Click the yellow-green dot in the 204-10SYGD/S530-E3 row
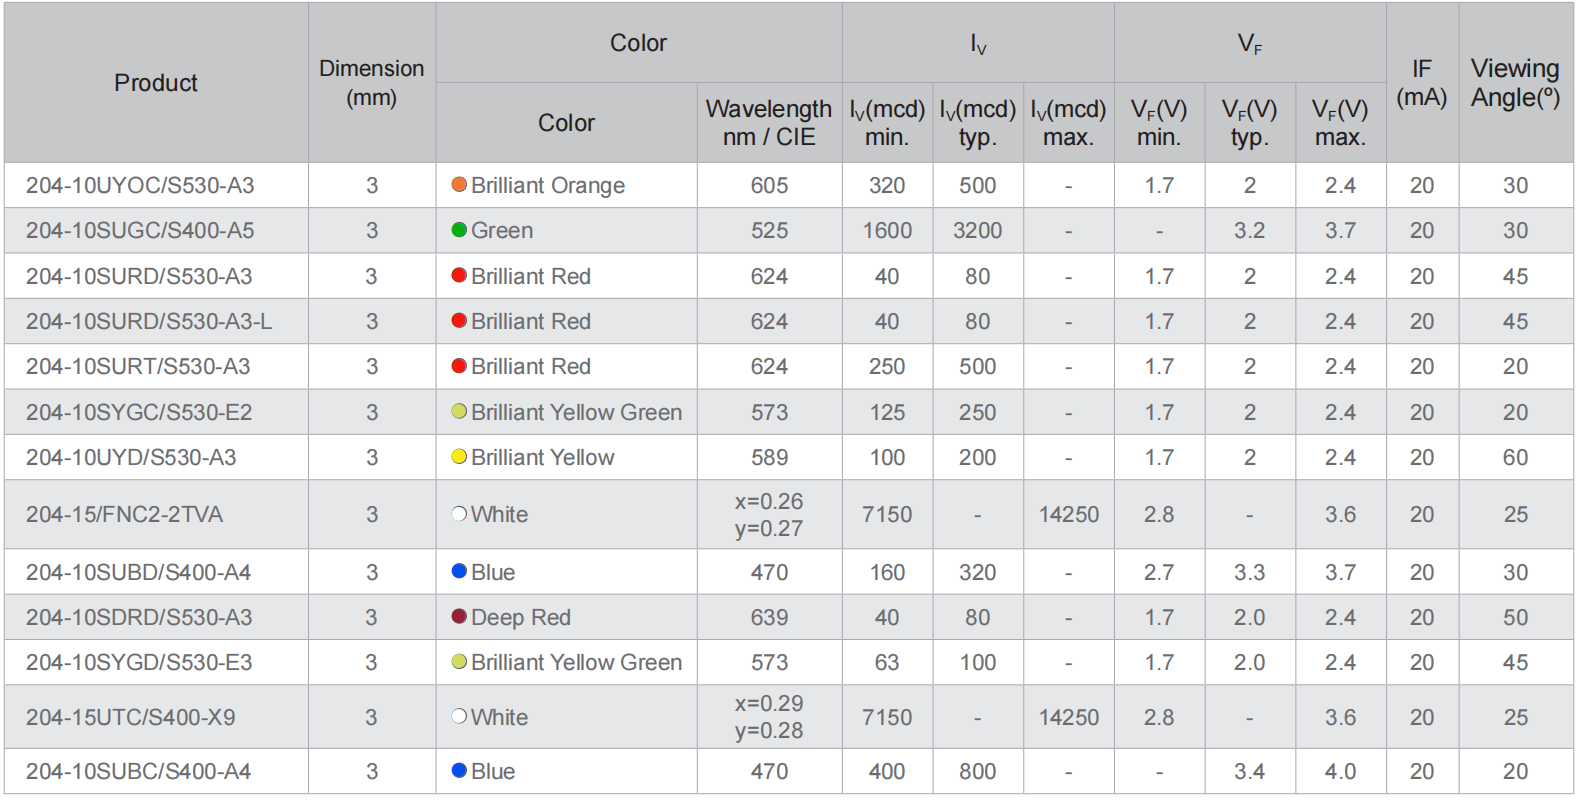 pos(459,662)
